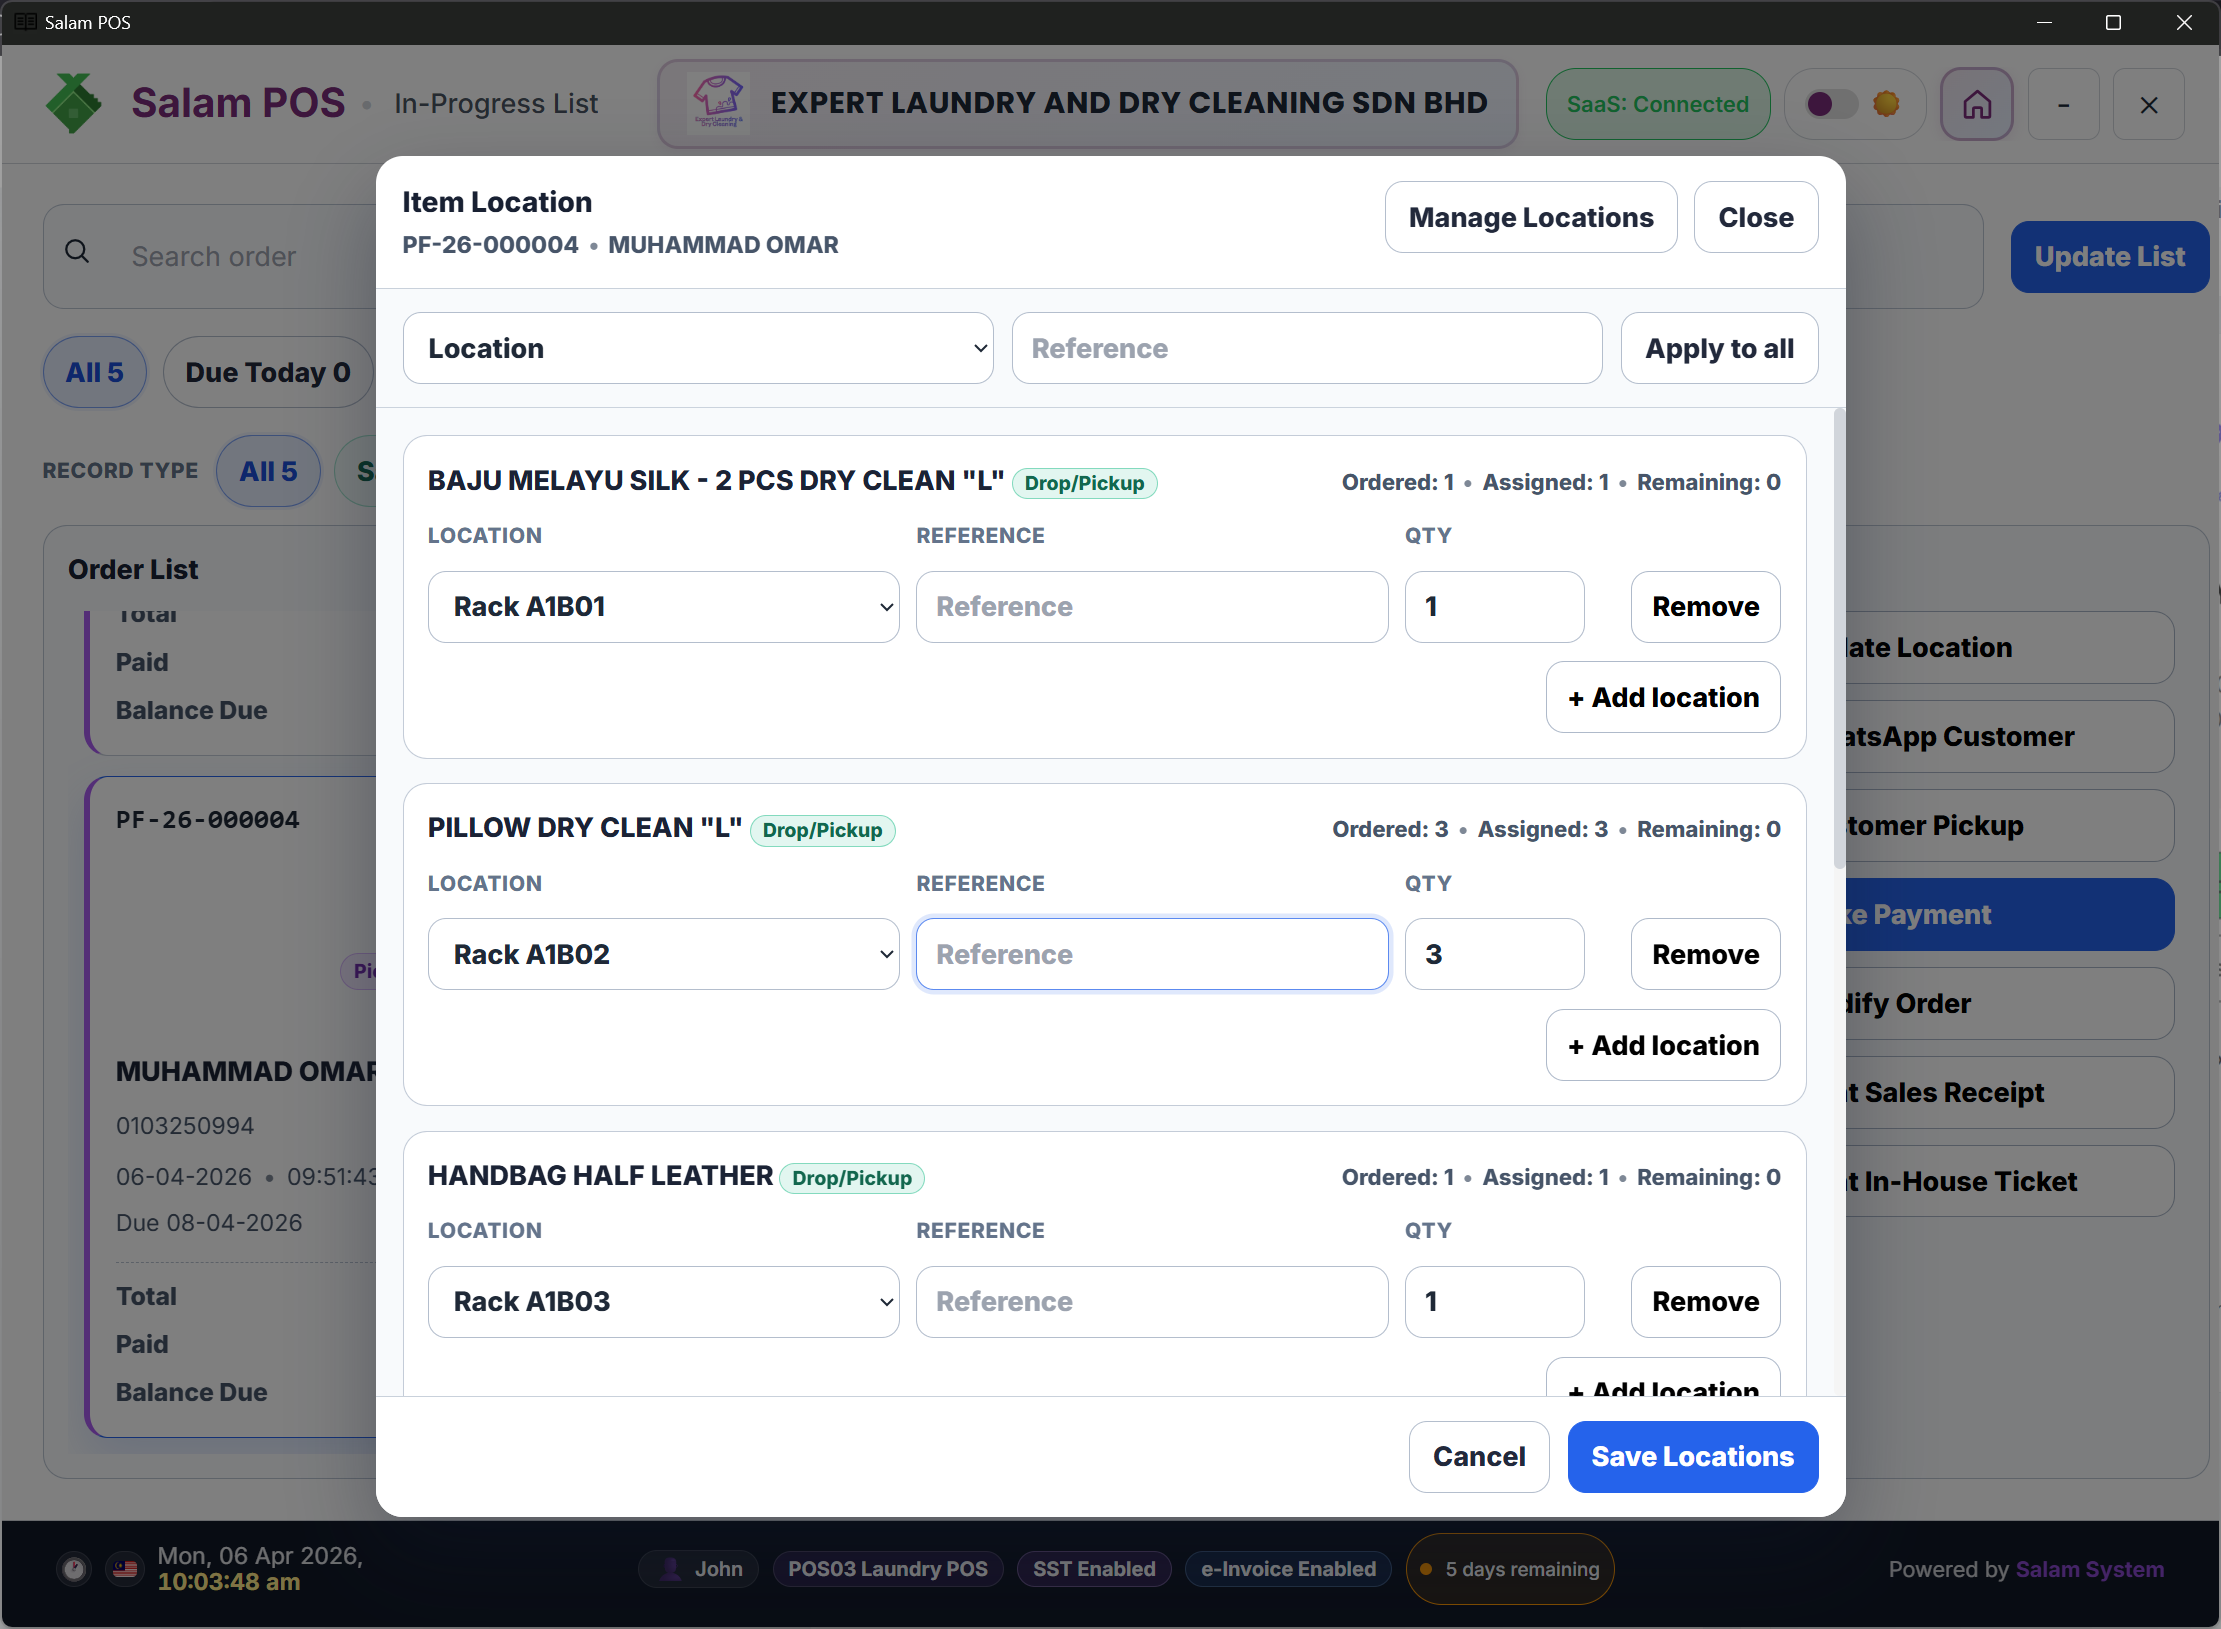Image resolution: width=2221 pixels, height=1629 pixels.
Task: Select the All 5 record type tab
Action: (268, 471)
